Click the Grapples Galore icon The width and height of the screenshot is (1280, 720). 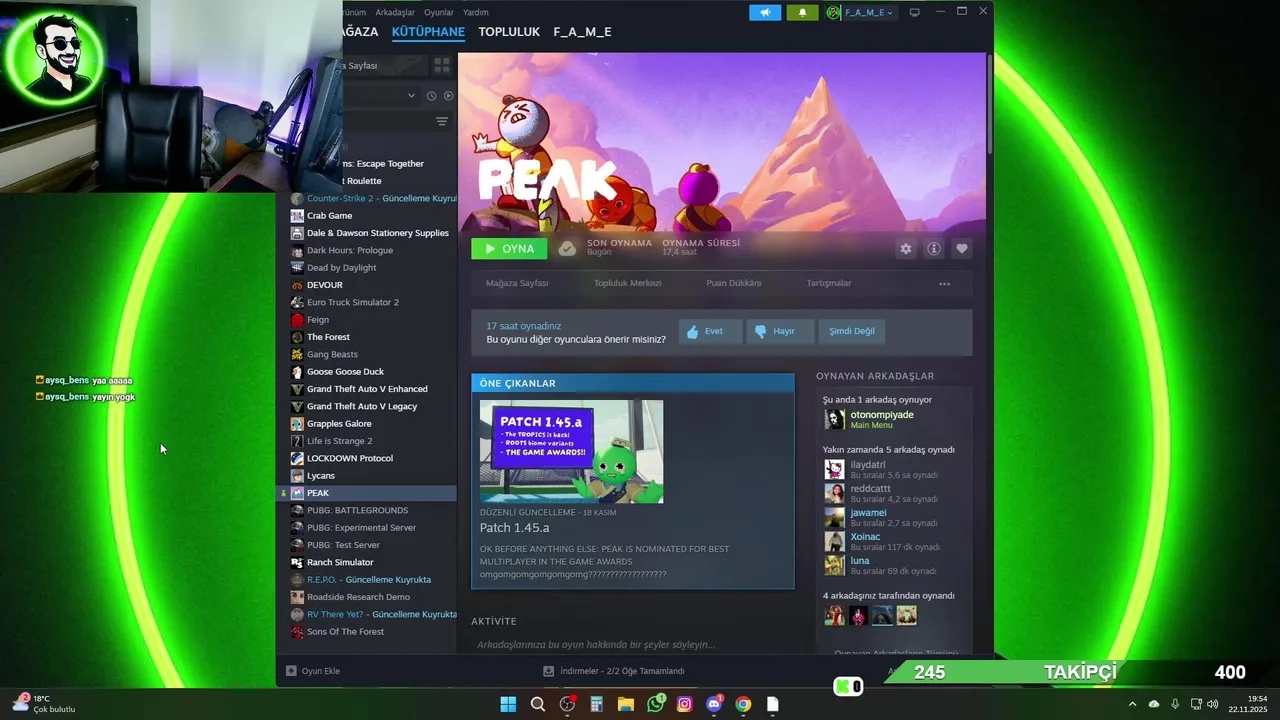[297, 424]
